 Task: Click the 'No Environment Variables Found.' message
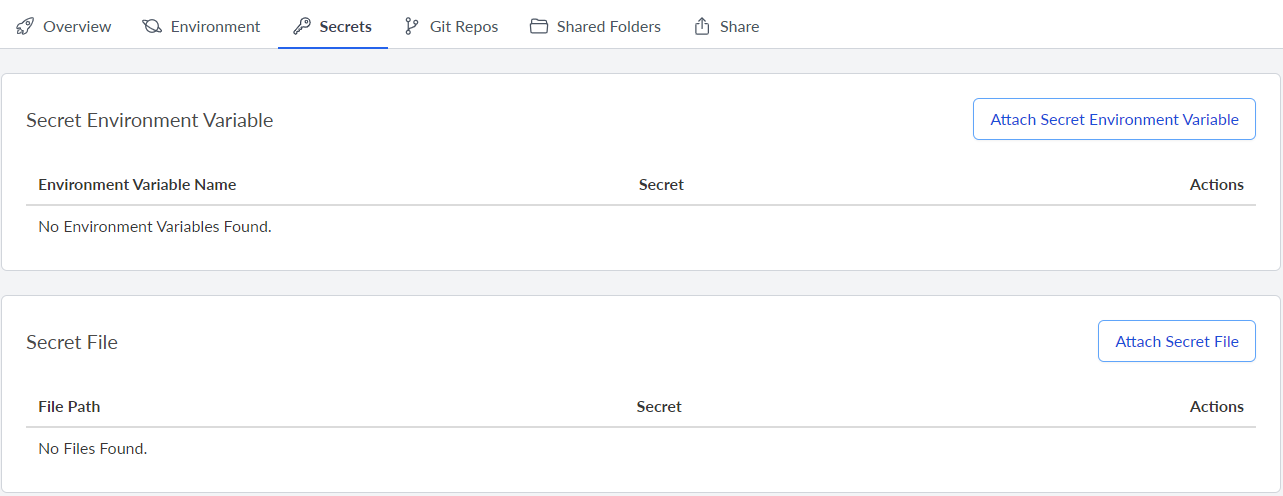point(155,227)
